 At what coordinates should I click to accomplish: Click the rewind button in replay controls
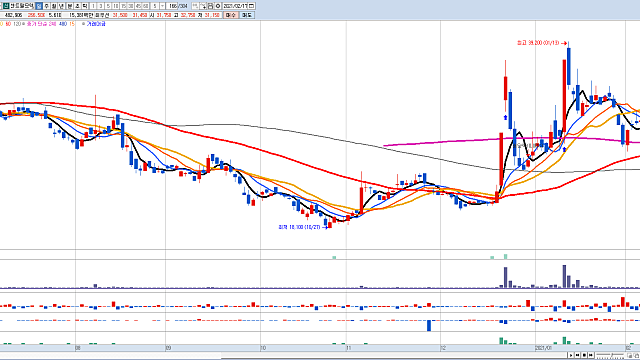pos(578,355)
